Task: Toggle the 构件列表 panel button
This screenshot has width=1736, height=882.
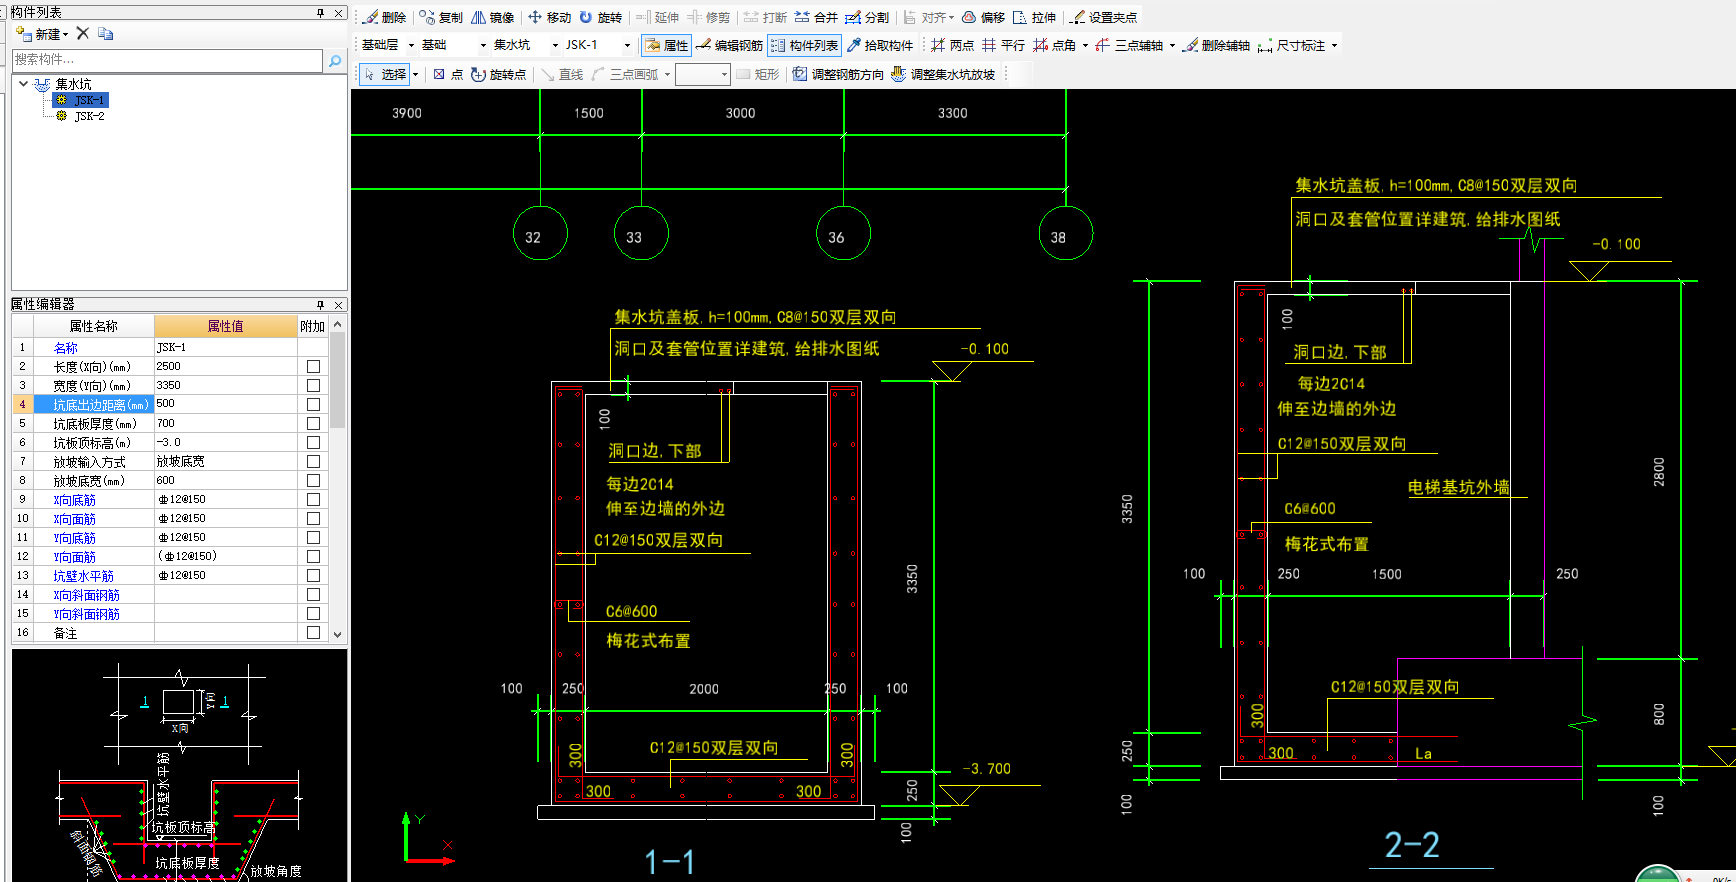Action: [804, 45]
